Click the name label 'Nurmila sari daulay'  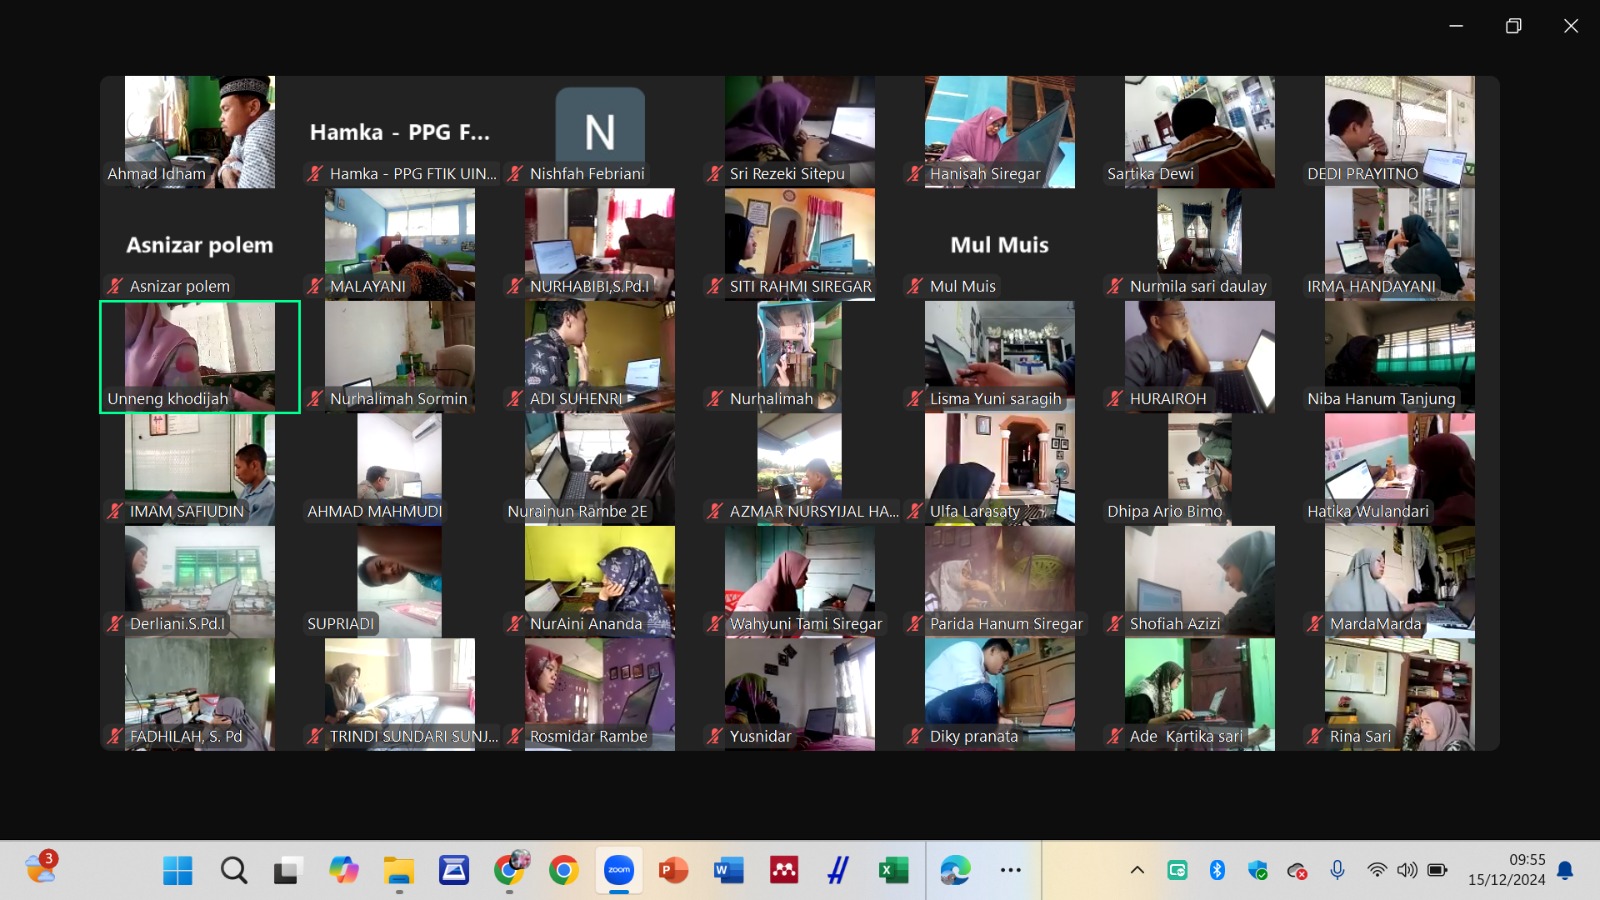pyautogui.click(x=1198, y=286)
